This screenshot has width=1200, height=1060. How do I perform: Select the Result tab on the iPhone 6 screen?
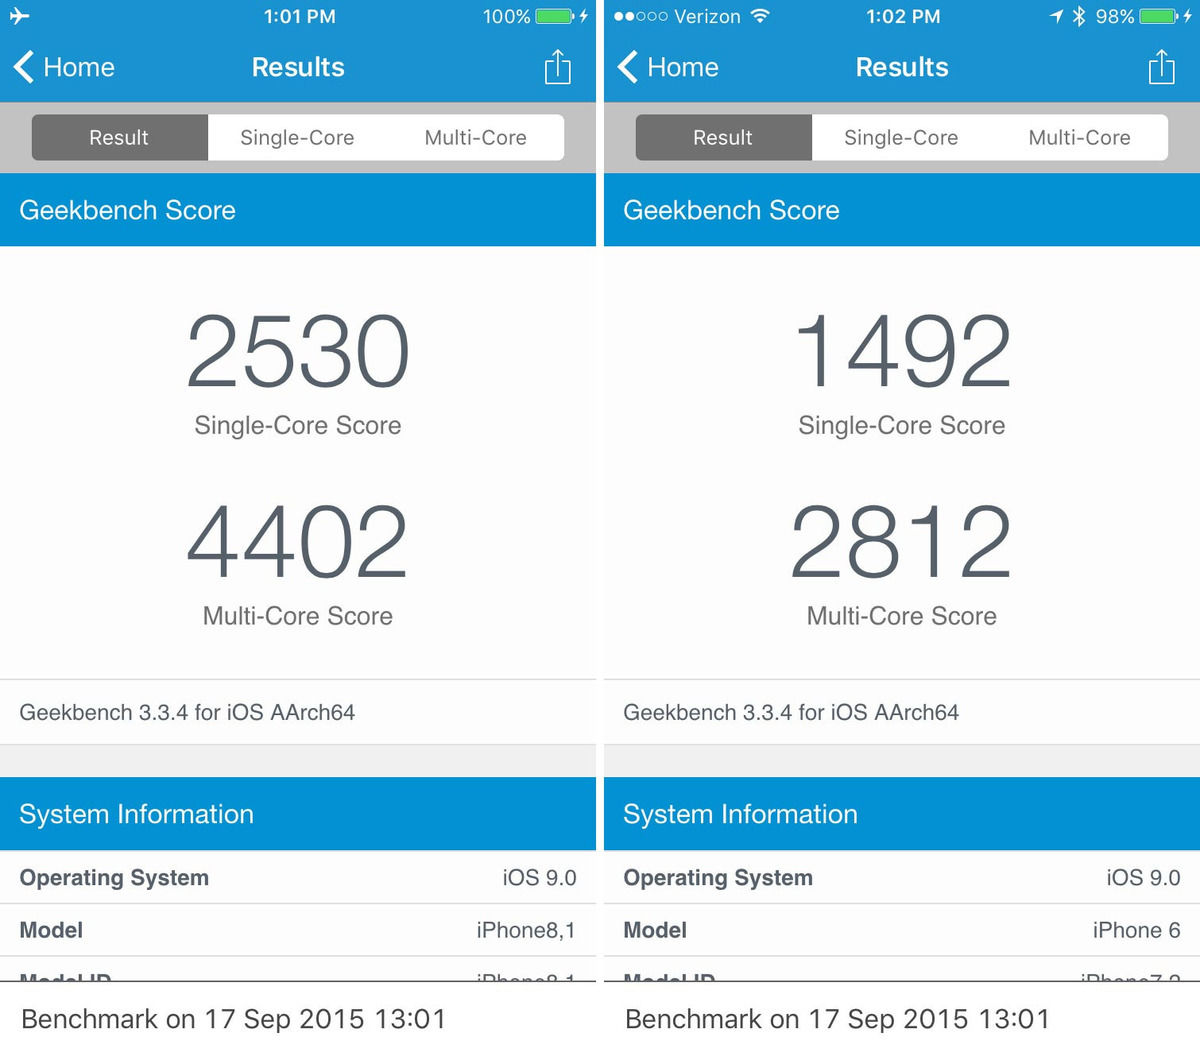pyautogui.click(x=724, y=137)
